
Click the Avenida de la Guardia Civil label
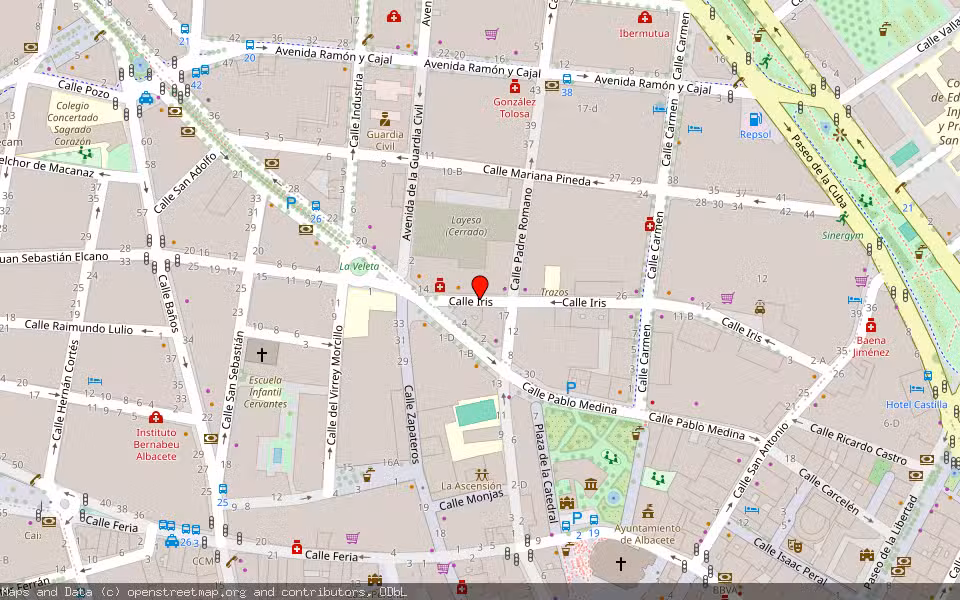pos(413,173)
